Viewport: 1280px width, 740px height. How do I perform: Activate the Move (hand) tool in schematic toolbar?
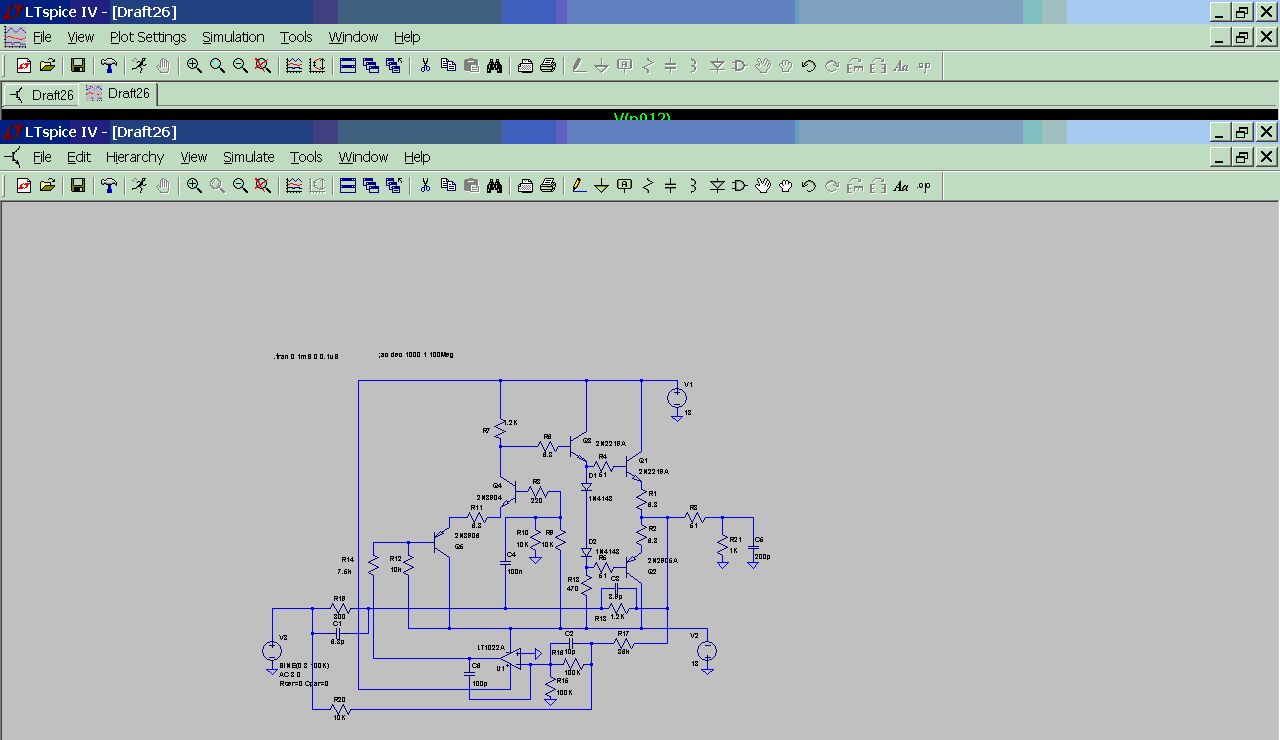(763, 186)
